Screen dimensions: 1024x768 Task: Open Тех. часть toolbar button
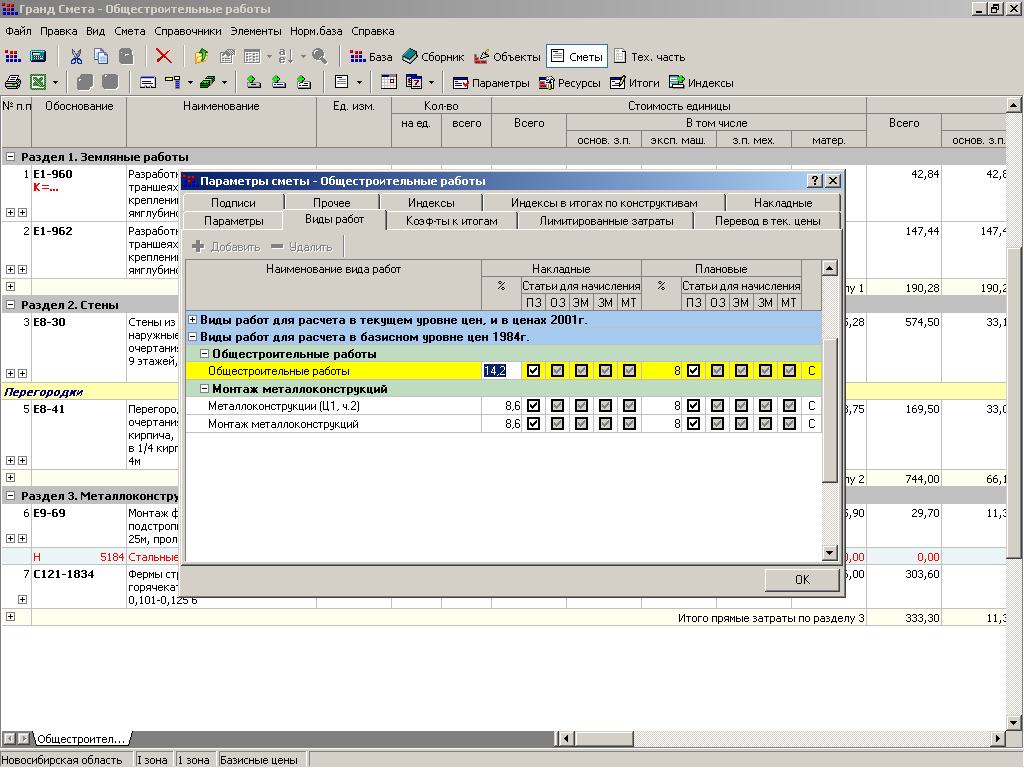pos(650,57)
